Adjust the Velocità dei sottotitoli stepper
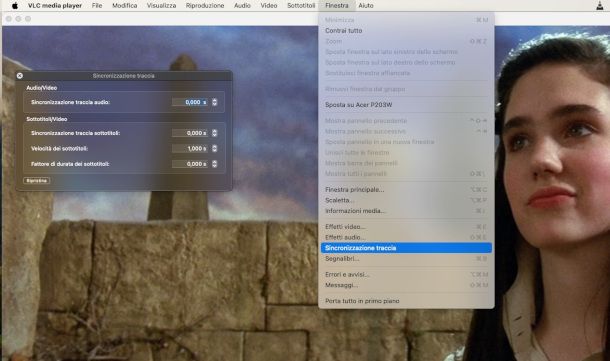 pyautogui.click(x=214, y=149)
